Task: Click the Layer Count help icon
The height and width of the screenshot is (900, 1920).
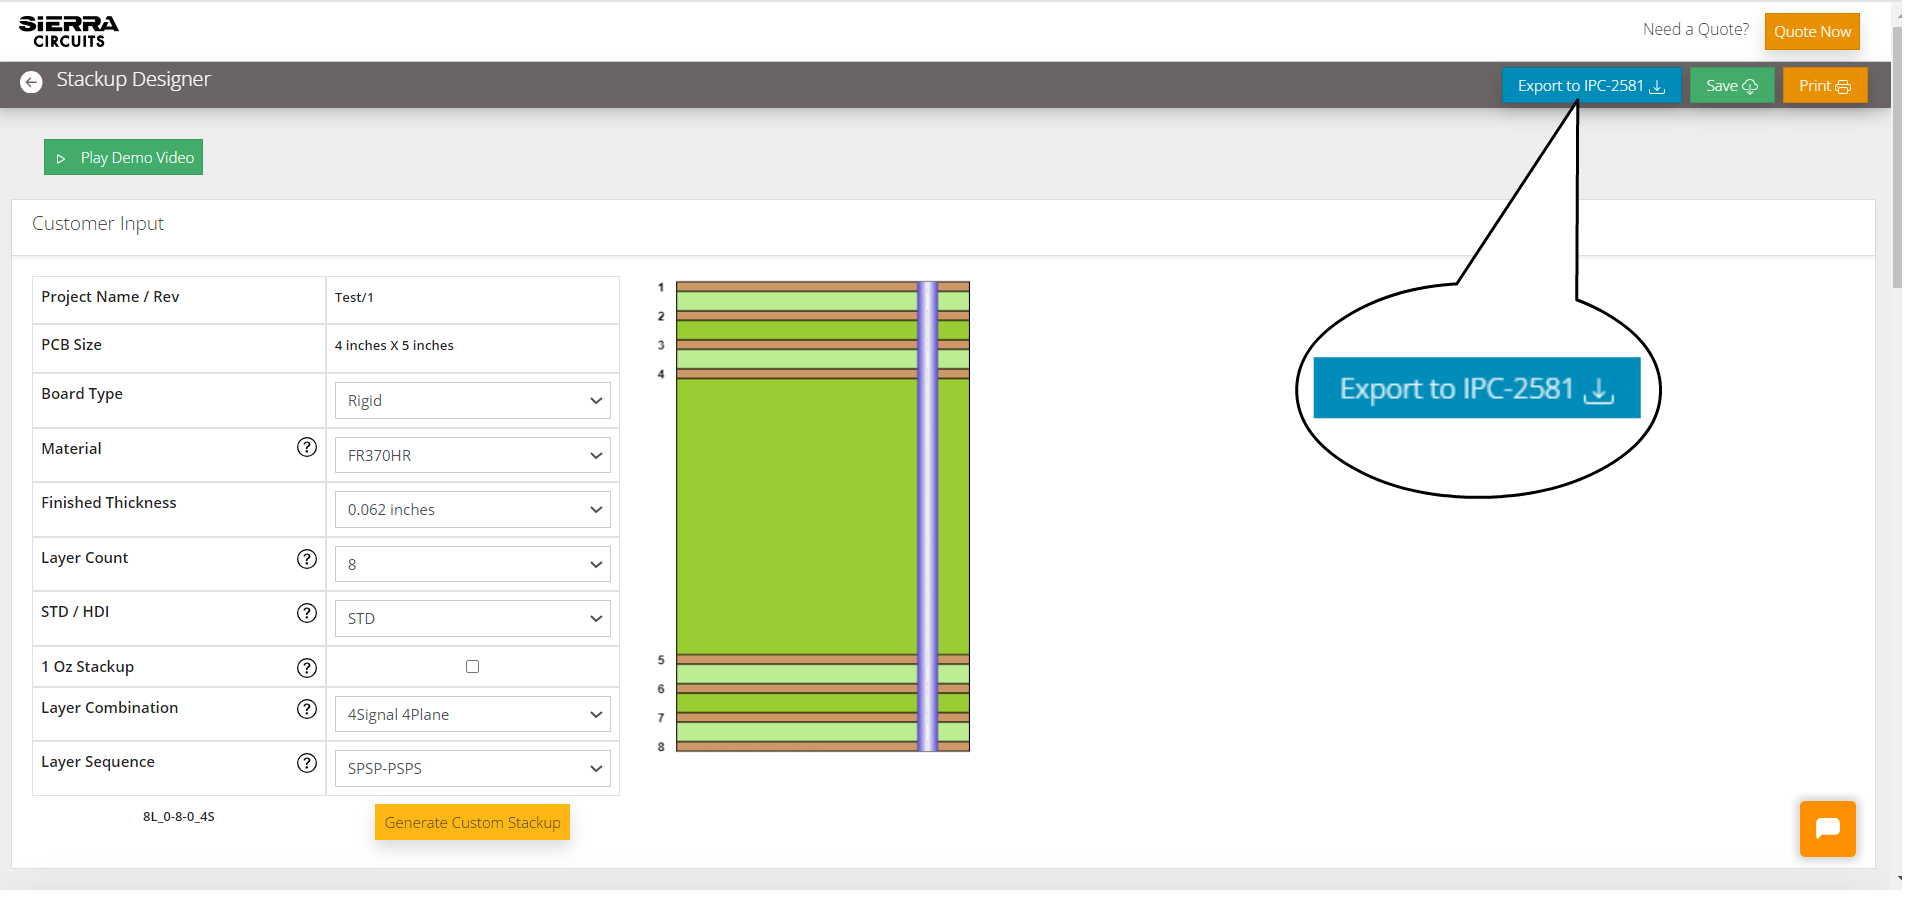Action: point(307,559)
